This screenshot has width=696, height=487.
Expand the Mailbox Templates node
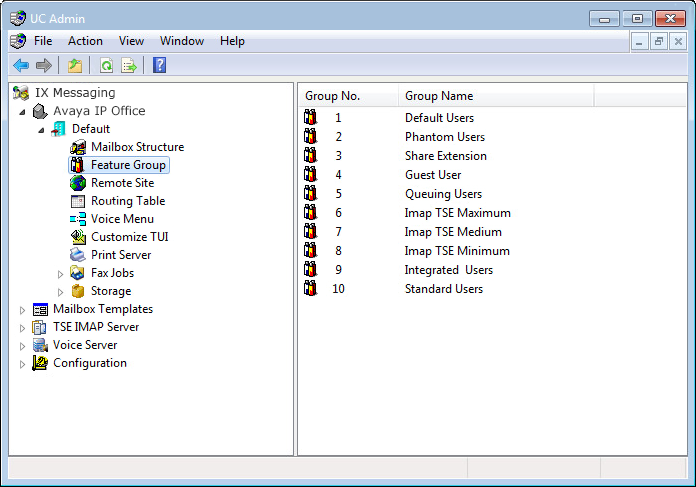[x=22, y=310]
